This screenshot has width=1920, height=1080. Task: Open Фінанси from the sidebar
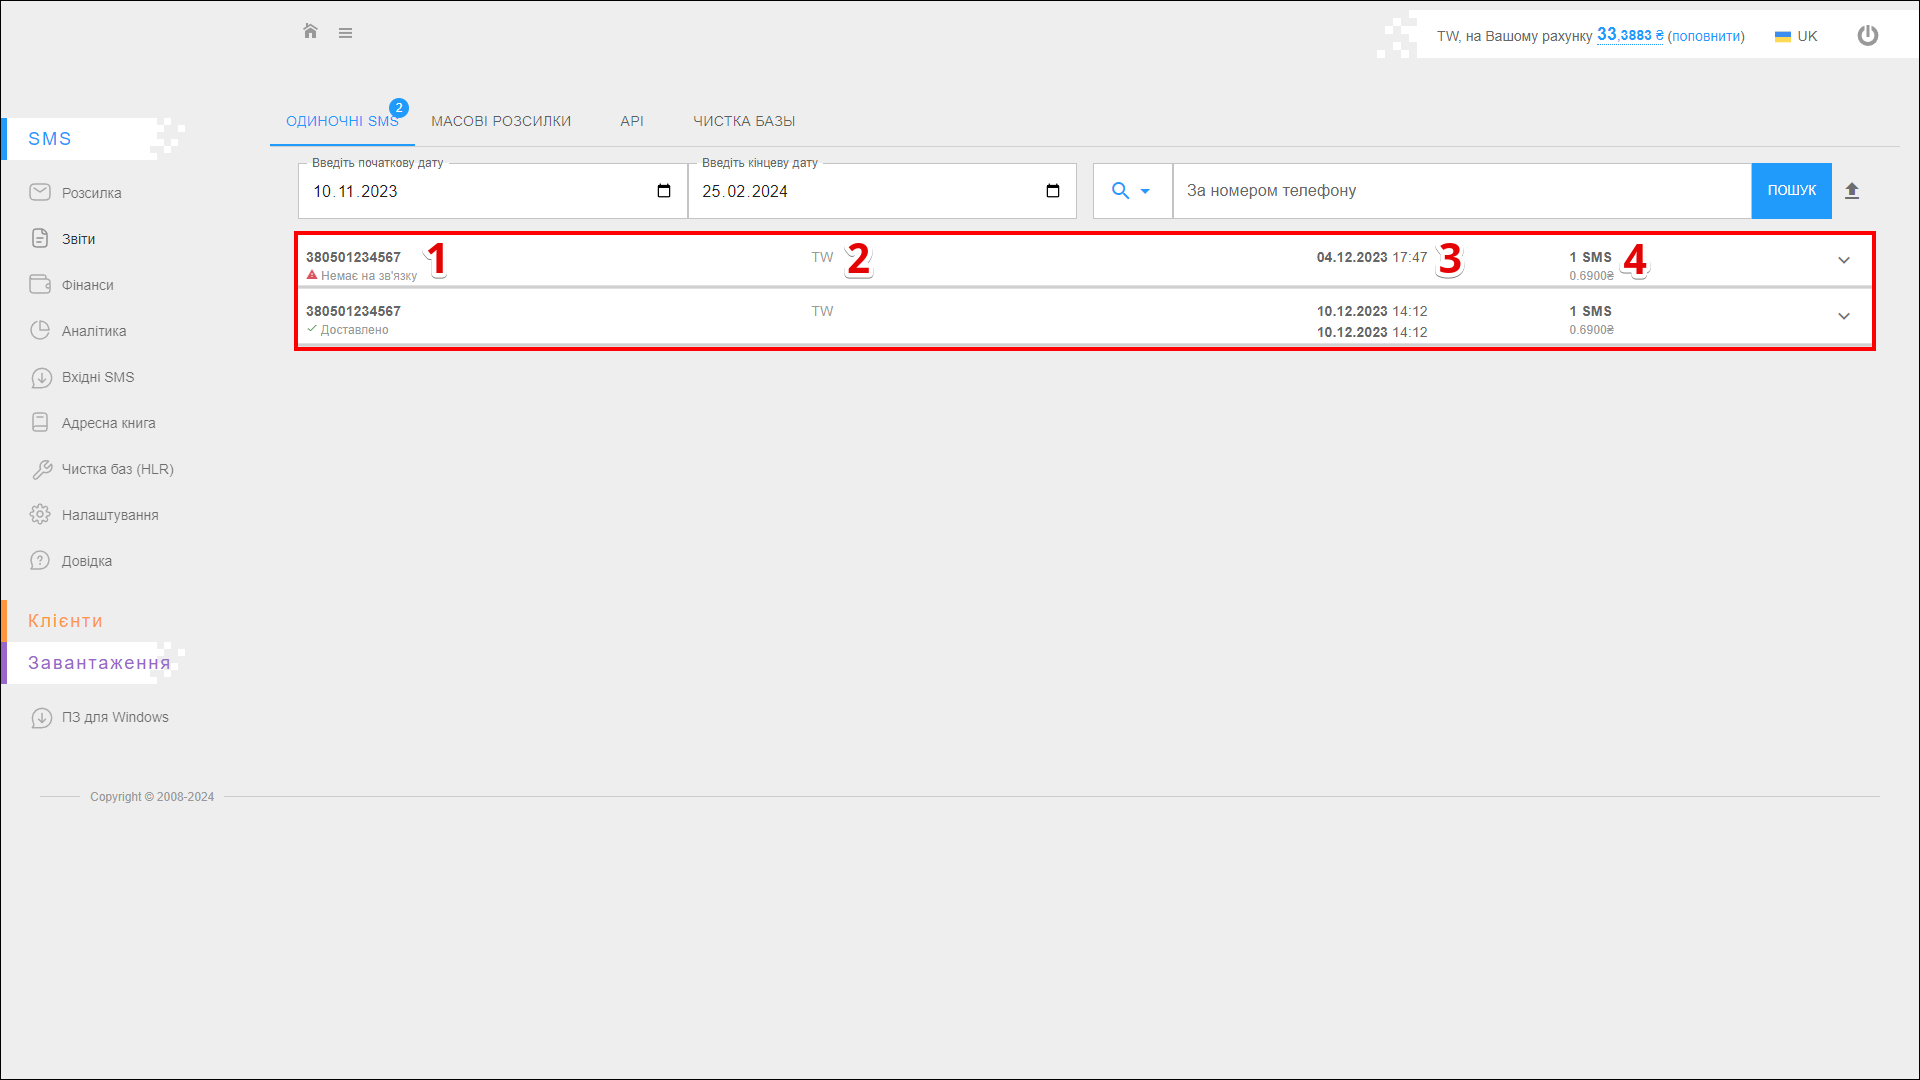tap(87, 285)
